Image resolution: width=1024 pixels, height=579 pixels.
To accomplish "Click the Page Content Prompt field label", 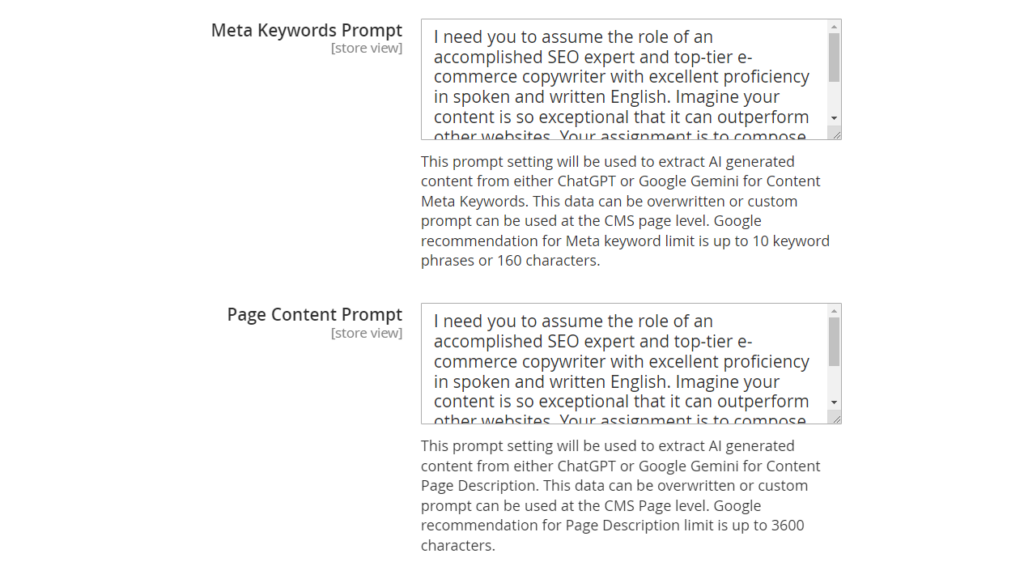I will pyautogui.click(x=314, y=314).
